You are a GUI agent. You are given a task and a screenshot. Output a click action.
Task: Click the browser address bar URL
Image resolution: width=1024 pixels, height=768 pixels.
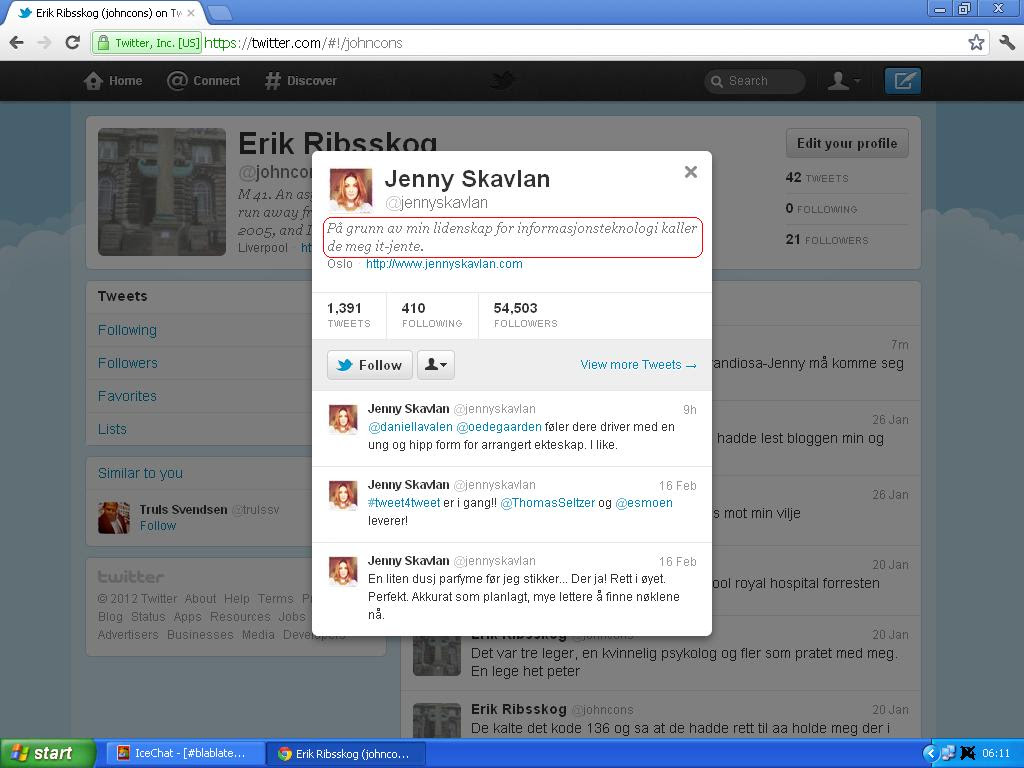[x=304, y=43]
